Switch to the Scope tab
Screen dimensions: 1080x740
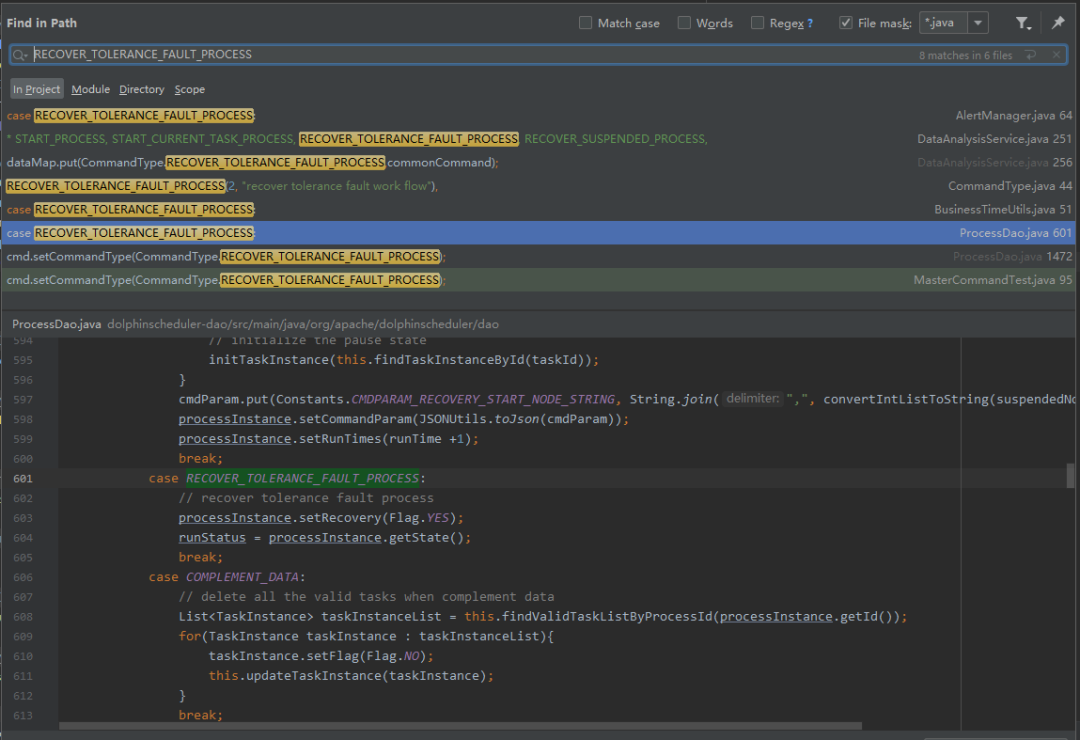point(190,89)
